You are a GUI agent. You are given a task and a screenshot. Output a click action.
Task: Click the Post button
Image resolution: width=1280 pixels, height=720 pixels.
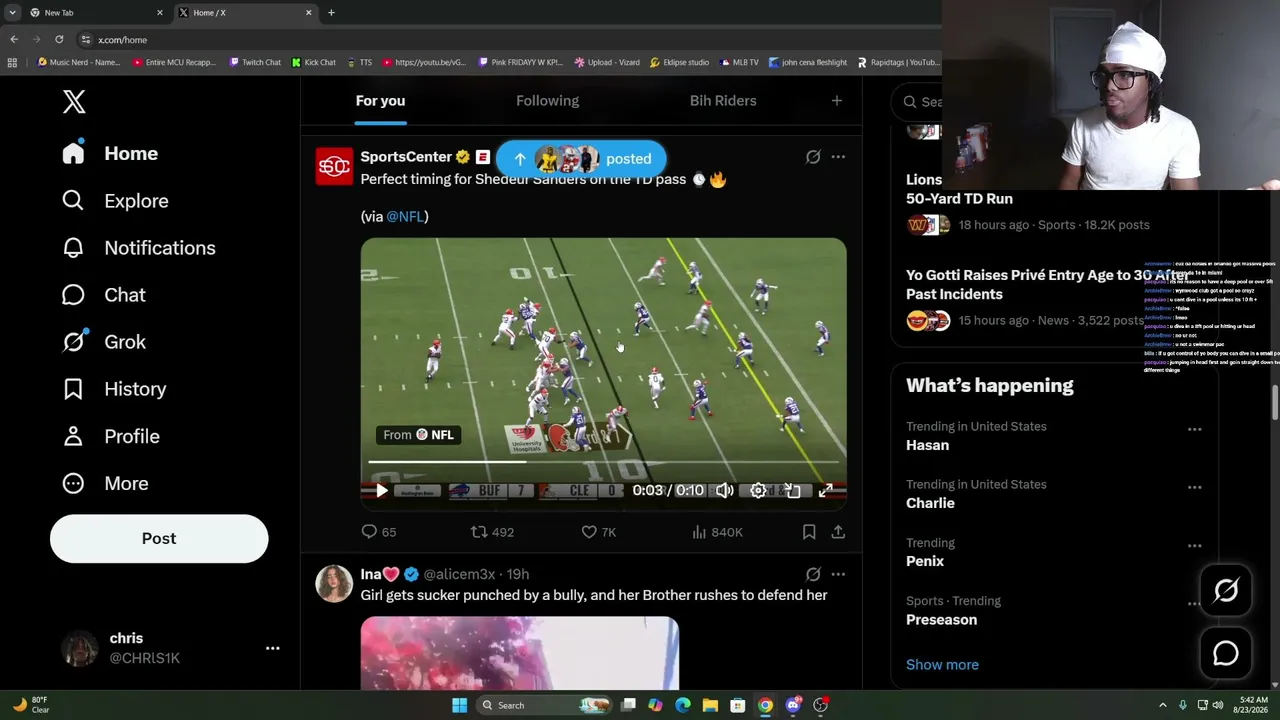pyautogui.click(x=159, y=538)
